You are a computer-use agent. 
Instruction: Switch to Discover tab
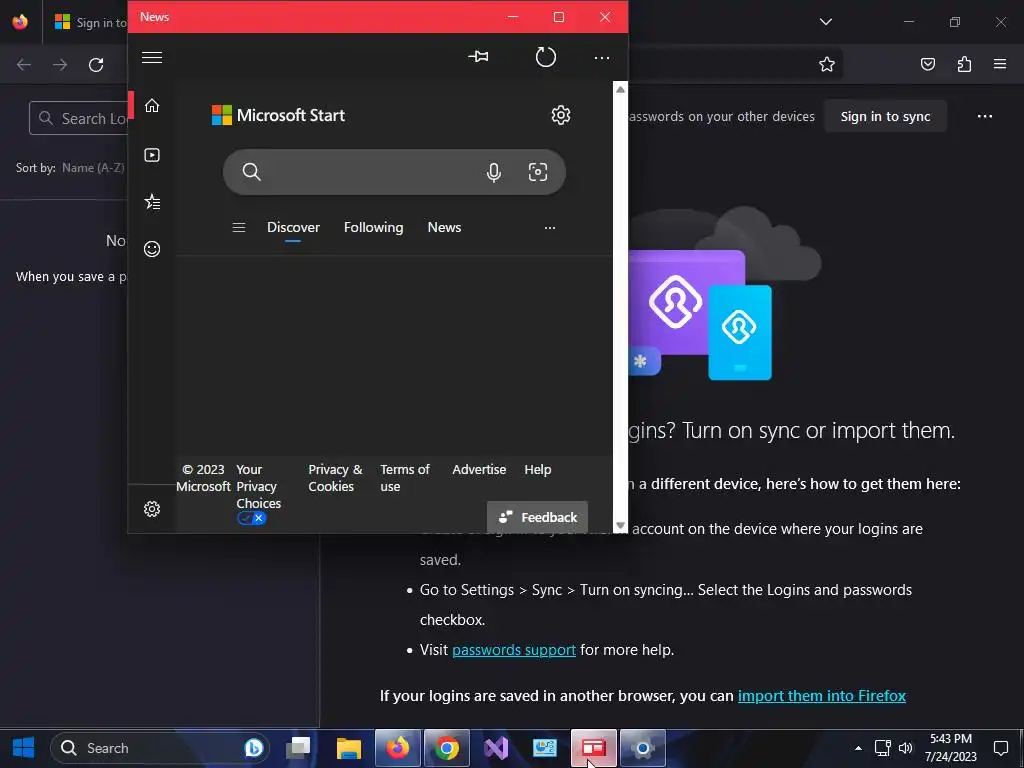coord(293,227)
